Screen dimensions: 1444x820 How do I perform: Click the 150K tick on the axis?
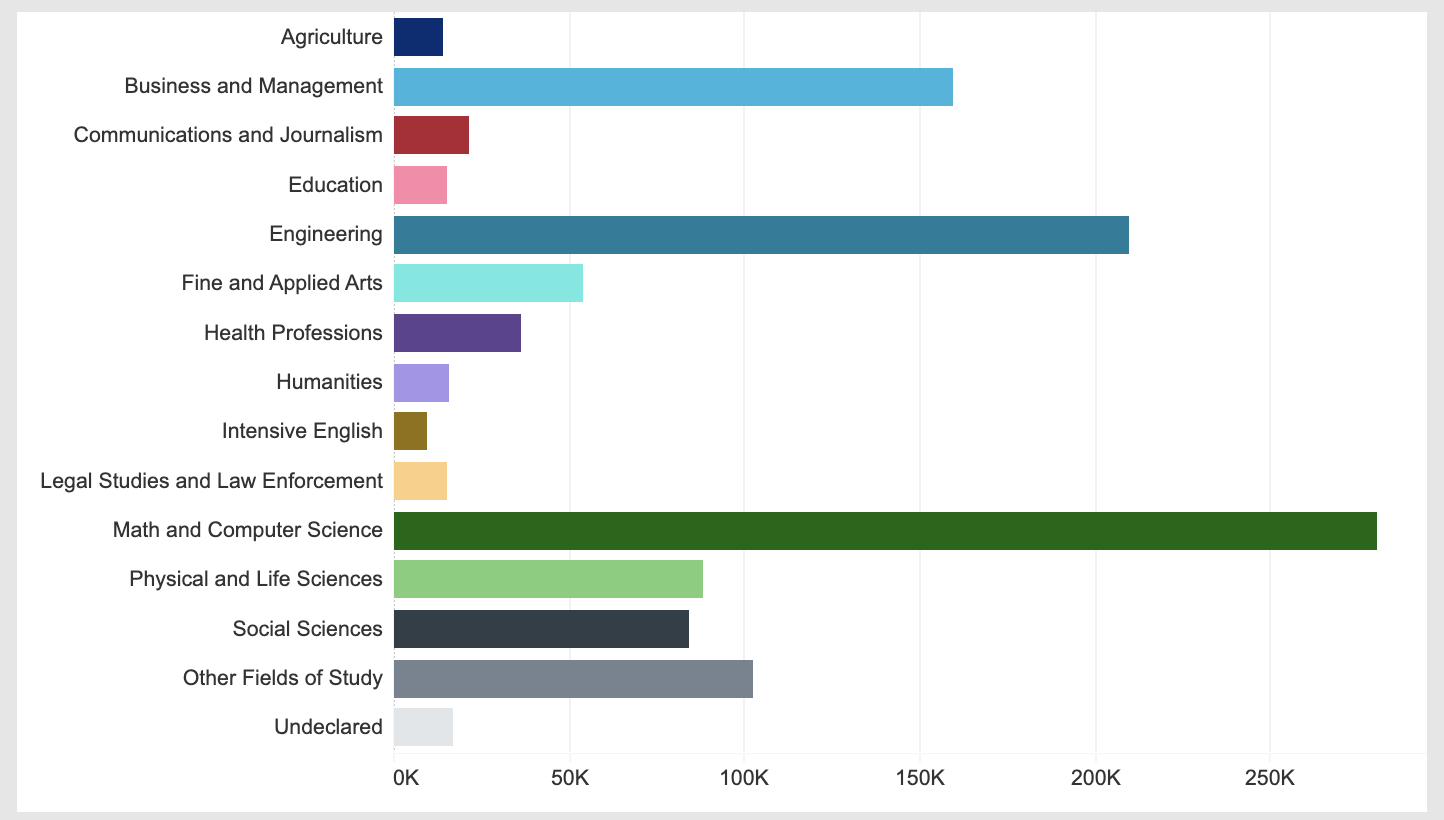tap(920, 778)
